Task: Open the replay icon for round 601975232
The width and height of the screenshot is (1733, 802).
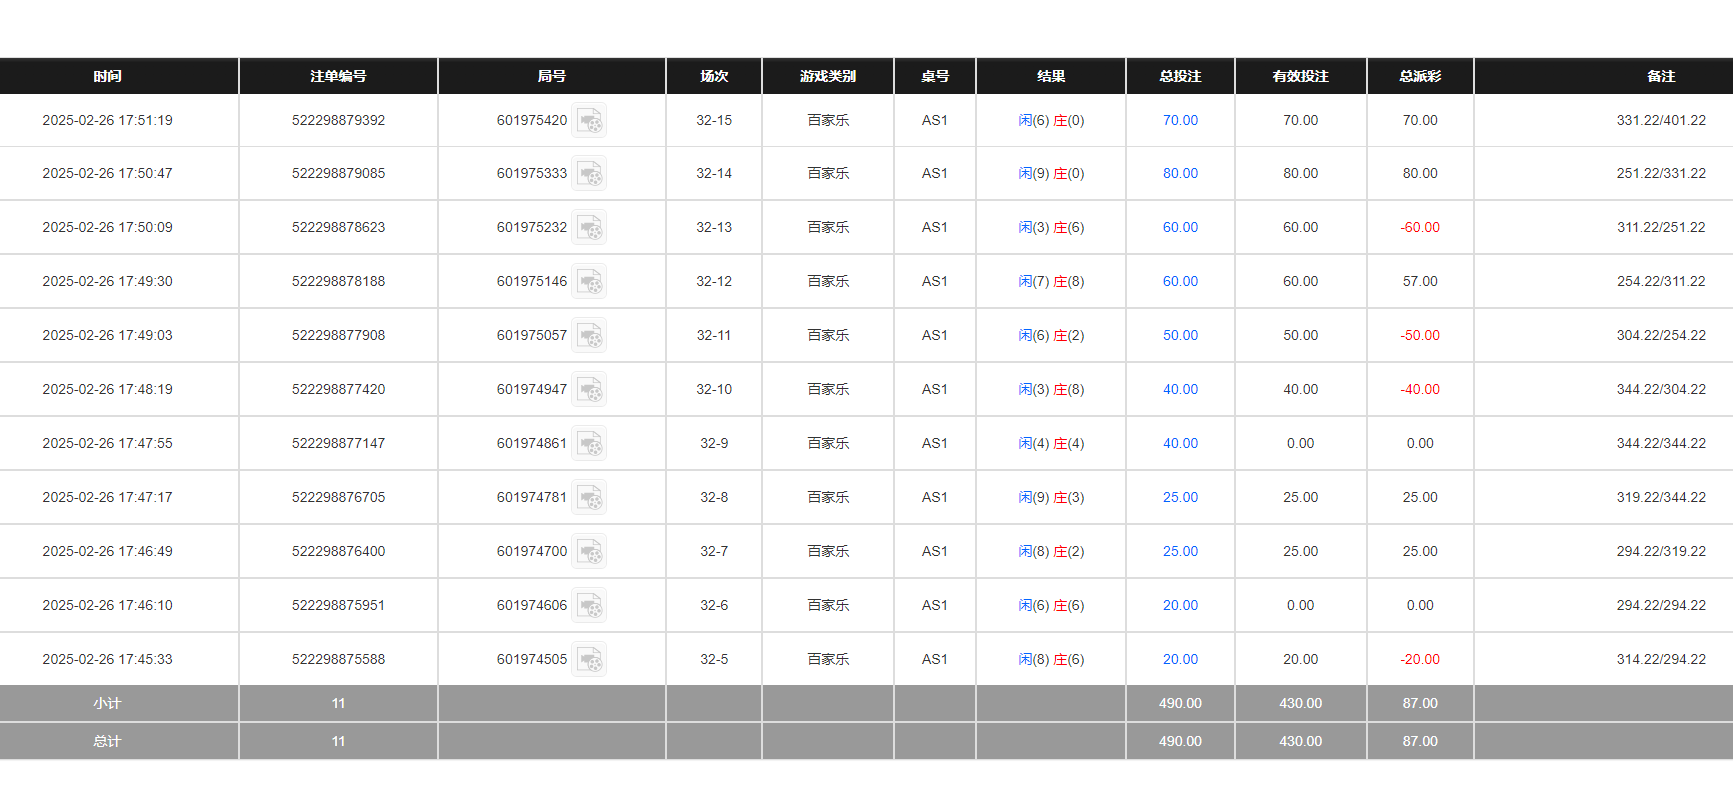Action: coord(589,228)
